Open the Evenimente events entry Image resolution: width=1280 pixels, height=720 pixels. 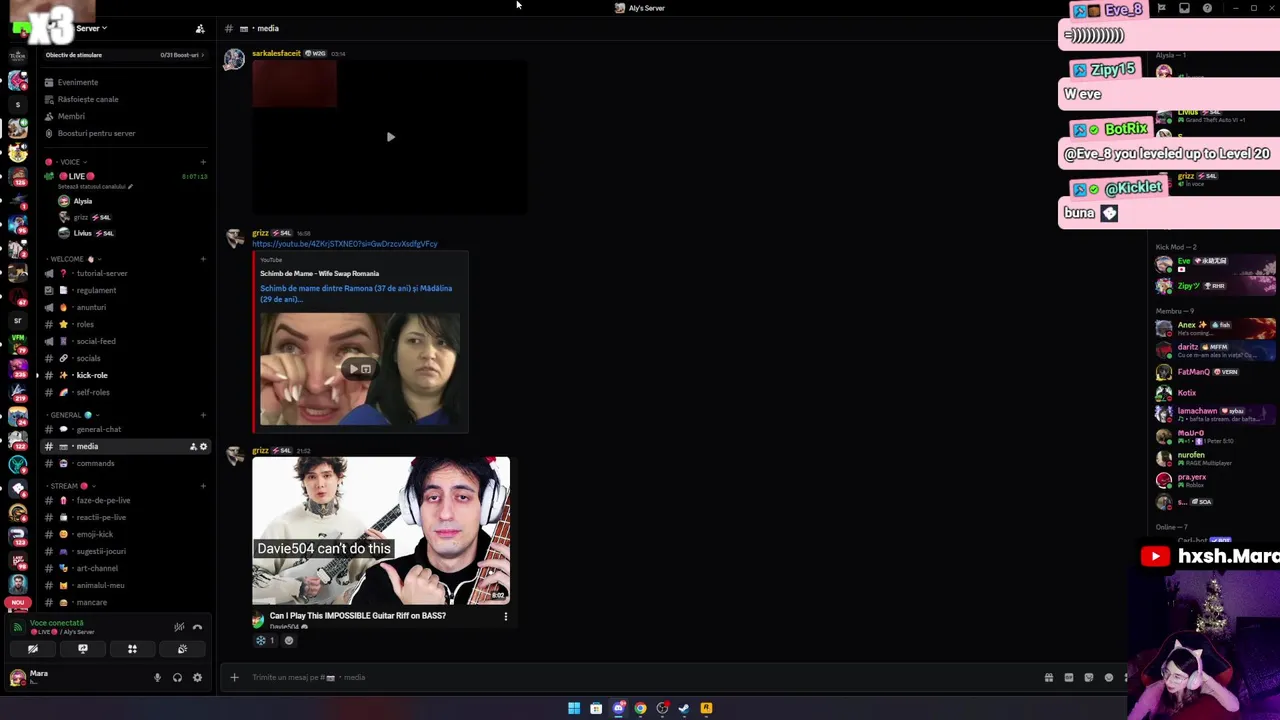(78, 82)
